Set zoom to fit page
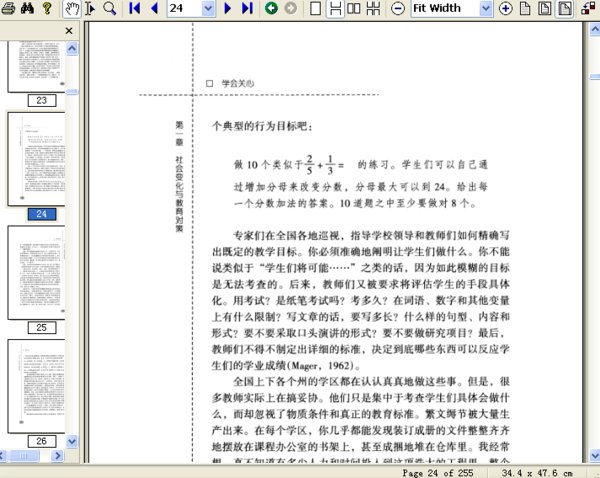This screenshot has height=478, width=600. click(x=545, y=8)
